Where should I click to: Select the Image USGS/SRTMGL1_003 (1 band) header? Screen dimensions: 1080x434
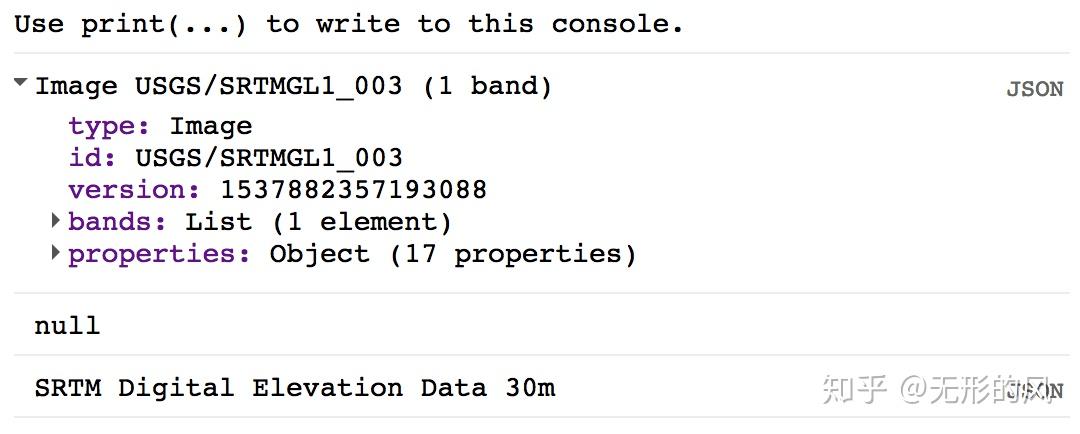click(294, 86)
